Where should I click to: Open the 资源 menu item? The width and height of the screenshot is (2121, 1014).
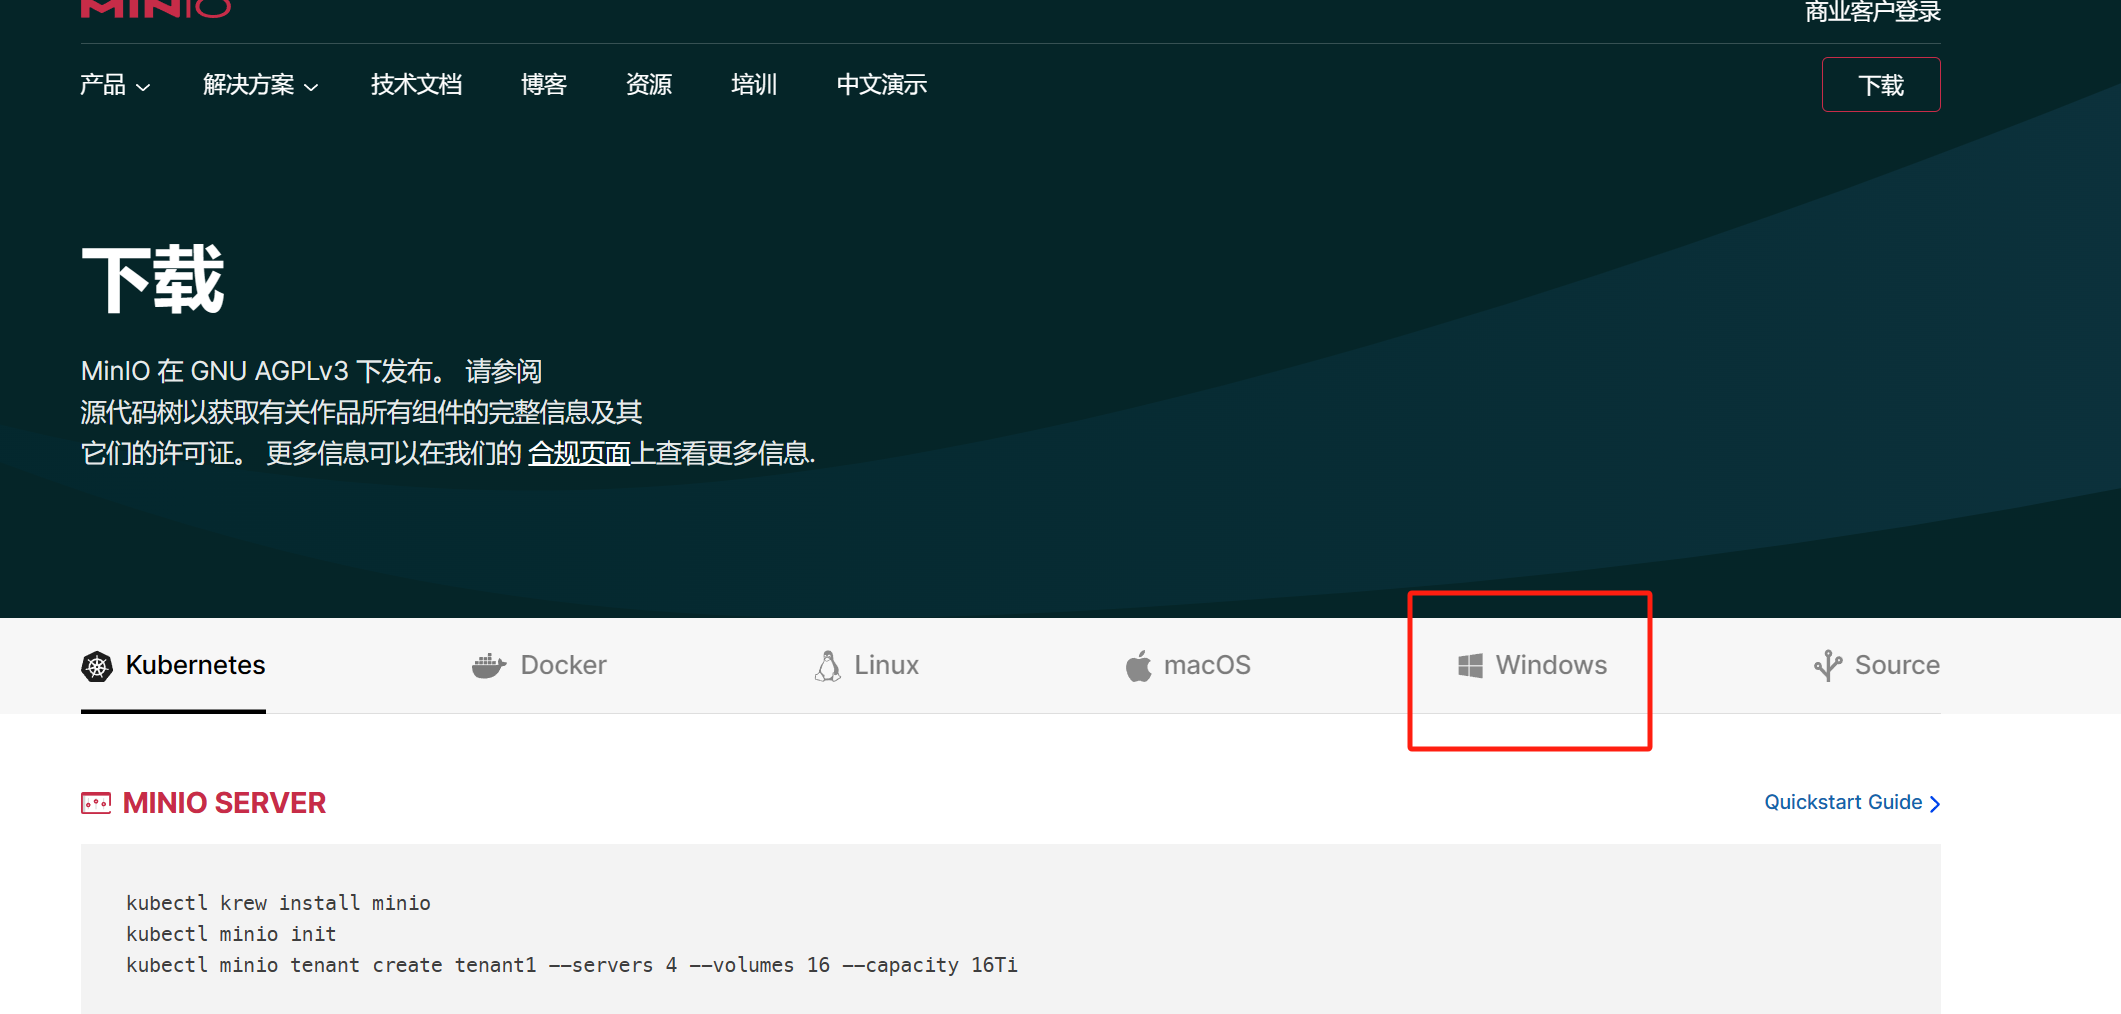[x=649, y=85]
